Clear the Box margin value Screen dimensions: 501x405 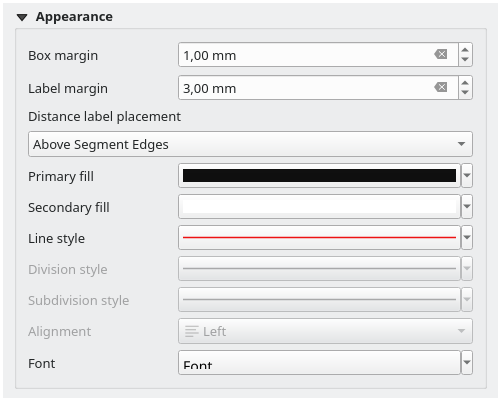(x=441, y=54)
